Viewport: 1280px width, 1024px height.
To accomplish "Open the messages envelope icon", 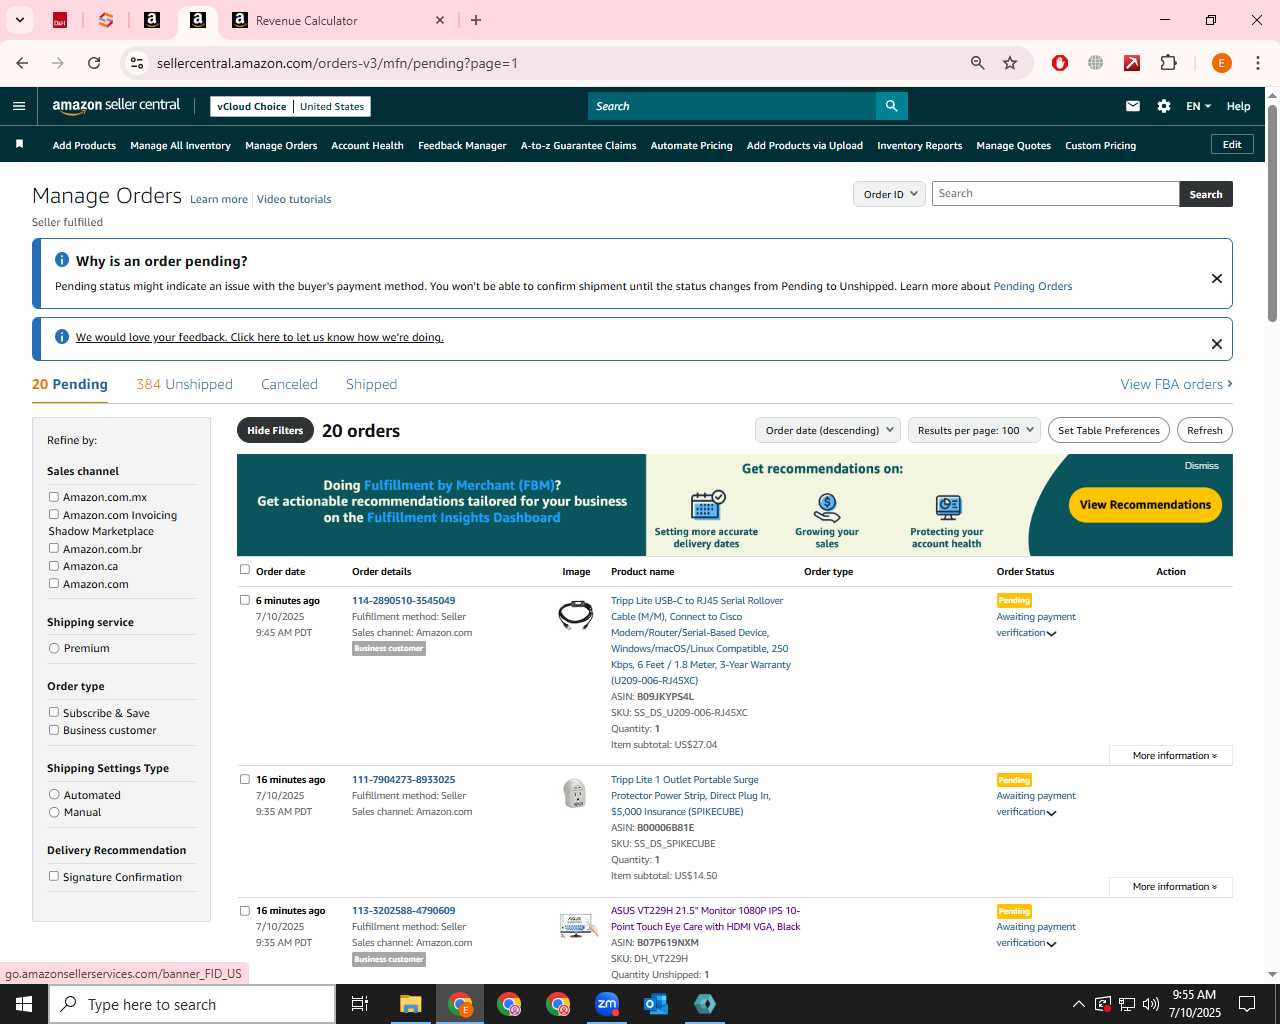I will pyautogui.click(x=1133, y=106).
